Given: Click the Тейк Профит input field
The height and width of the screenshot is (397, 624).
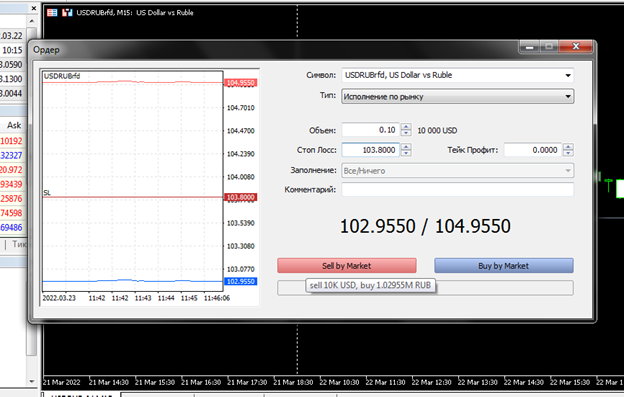Looking at the screenshot, I should pyautogui.click(x=533, y=150).
